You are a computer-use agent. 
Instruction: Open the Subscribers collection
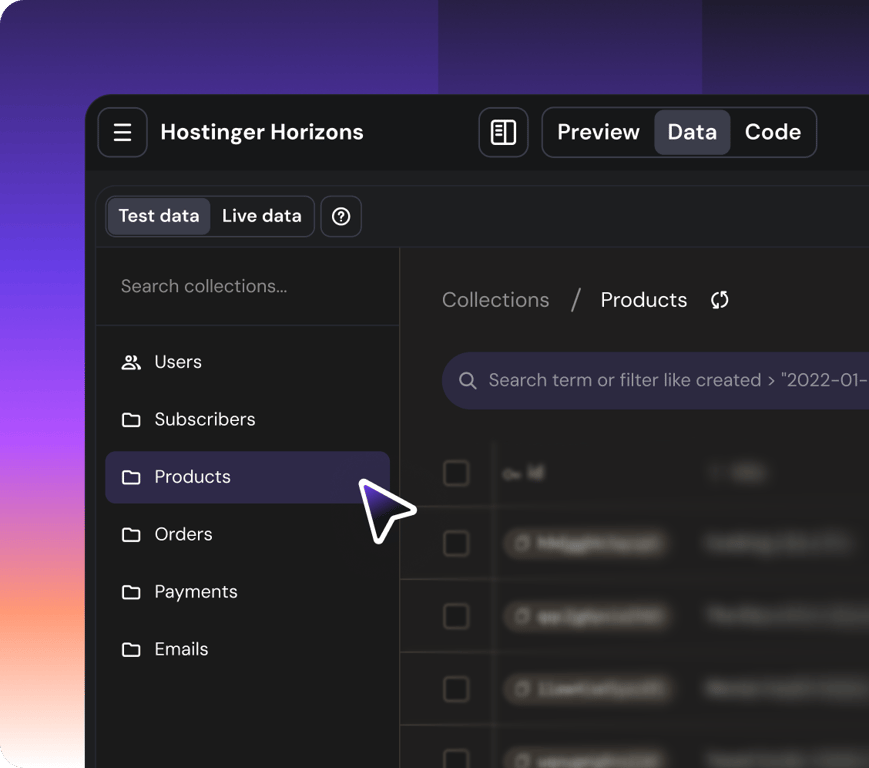pos(247,419)
